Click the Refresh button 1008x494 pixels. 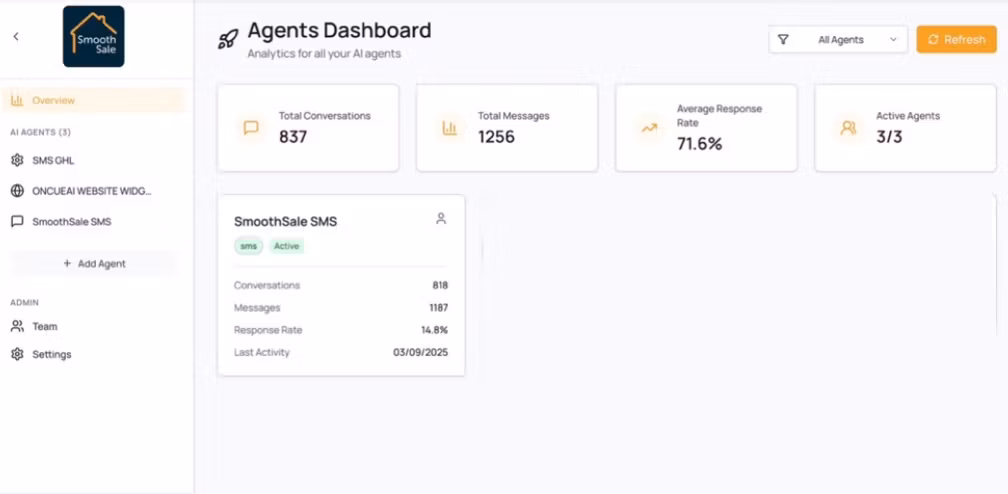click(957, 40)
